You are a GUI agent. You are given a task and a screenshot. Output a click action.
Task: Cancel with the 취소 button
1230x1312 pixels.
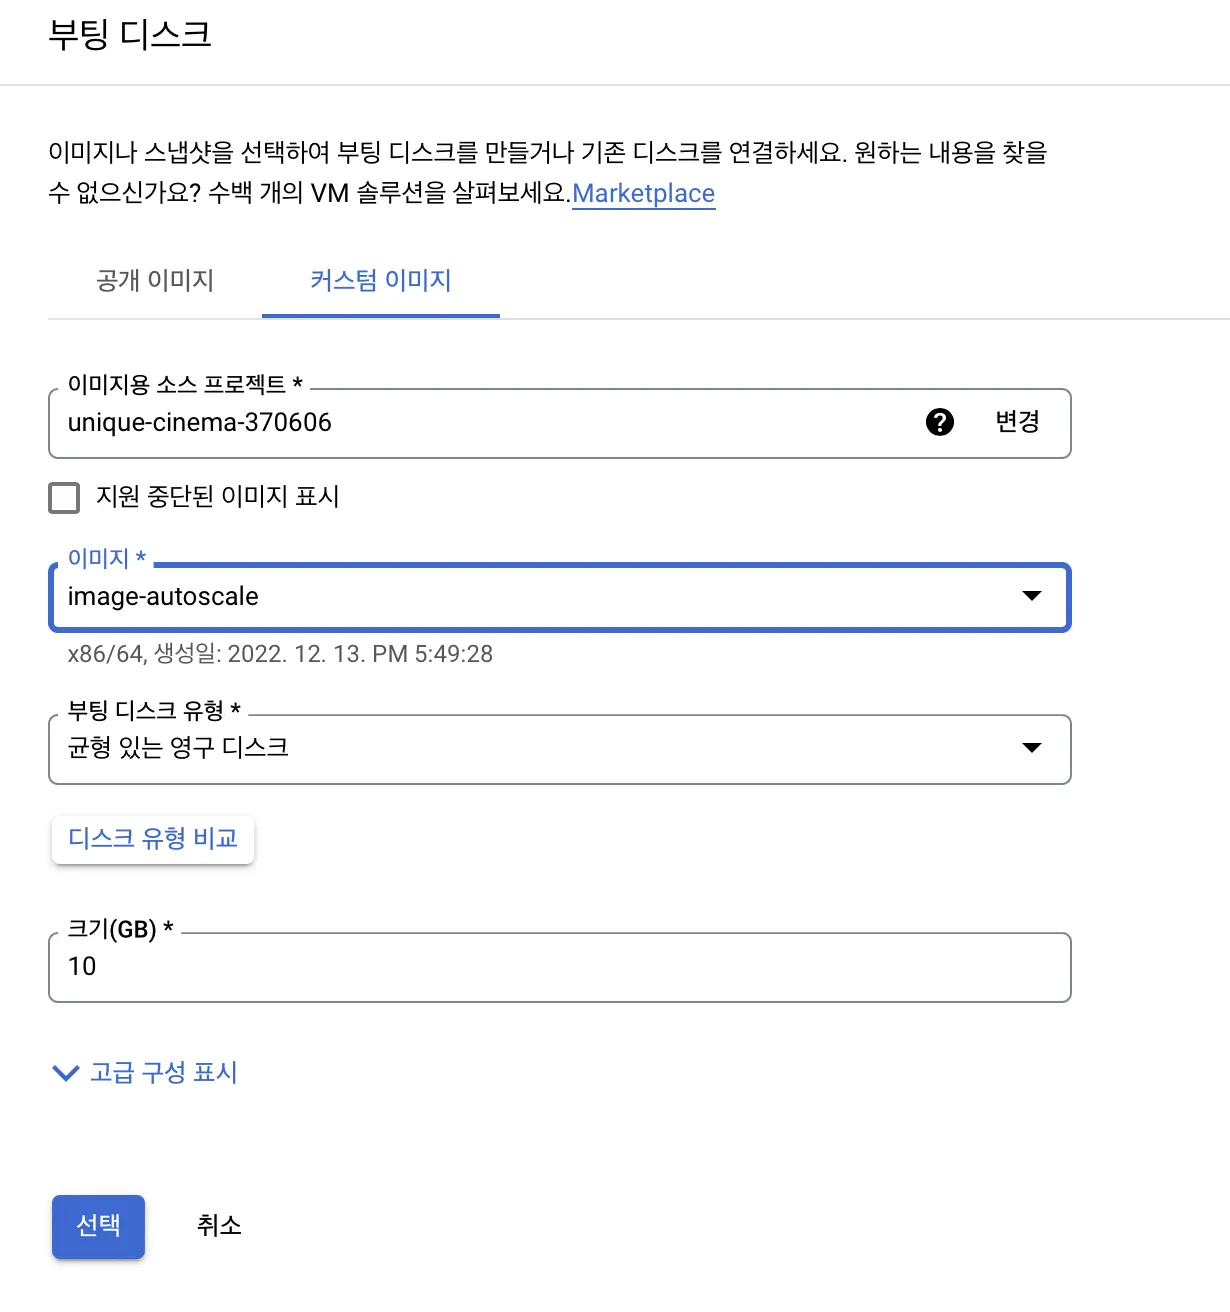(219, 1226)
